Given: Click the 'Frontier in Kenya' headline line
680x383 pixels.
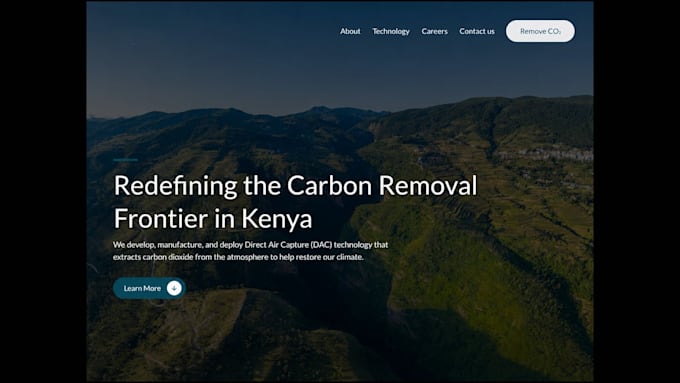Looking at the screenshot, I should pyautogui.click(x=213, y=218).
